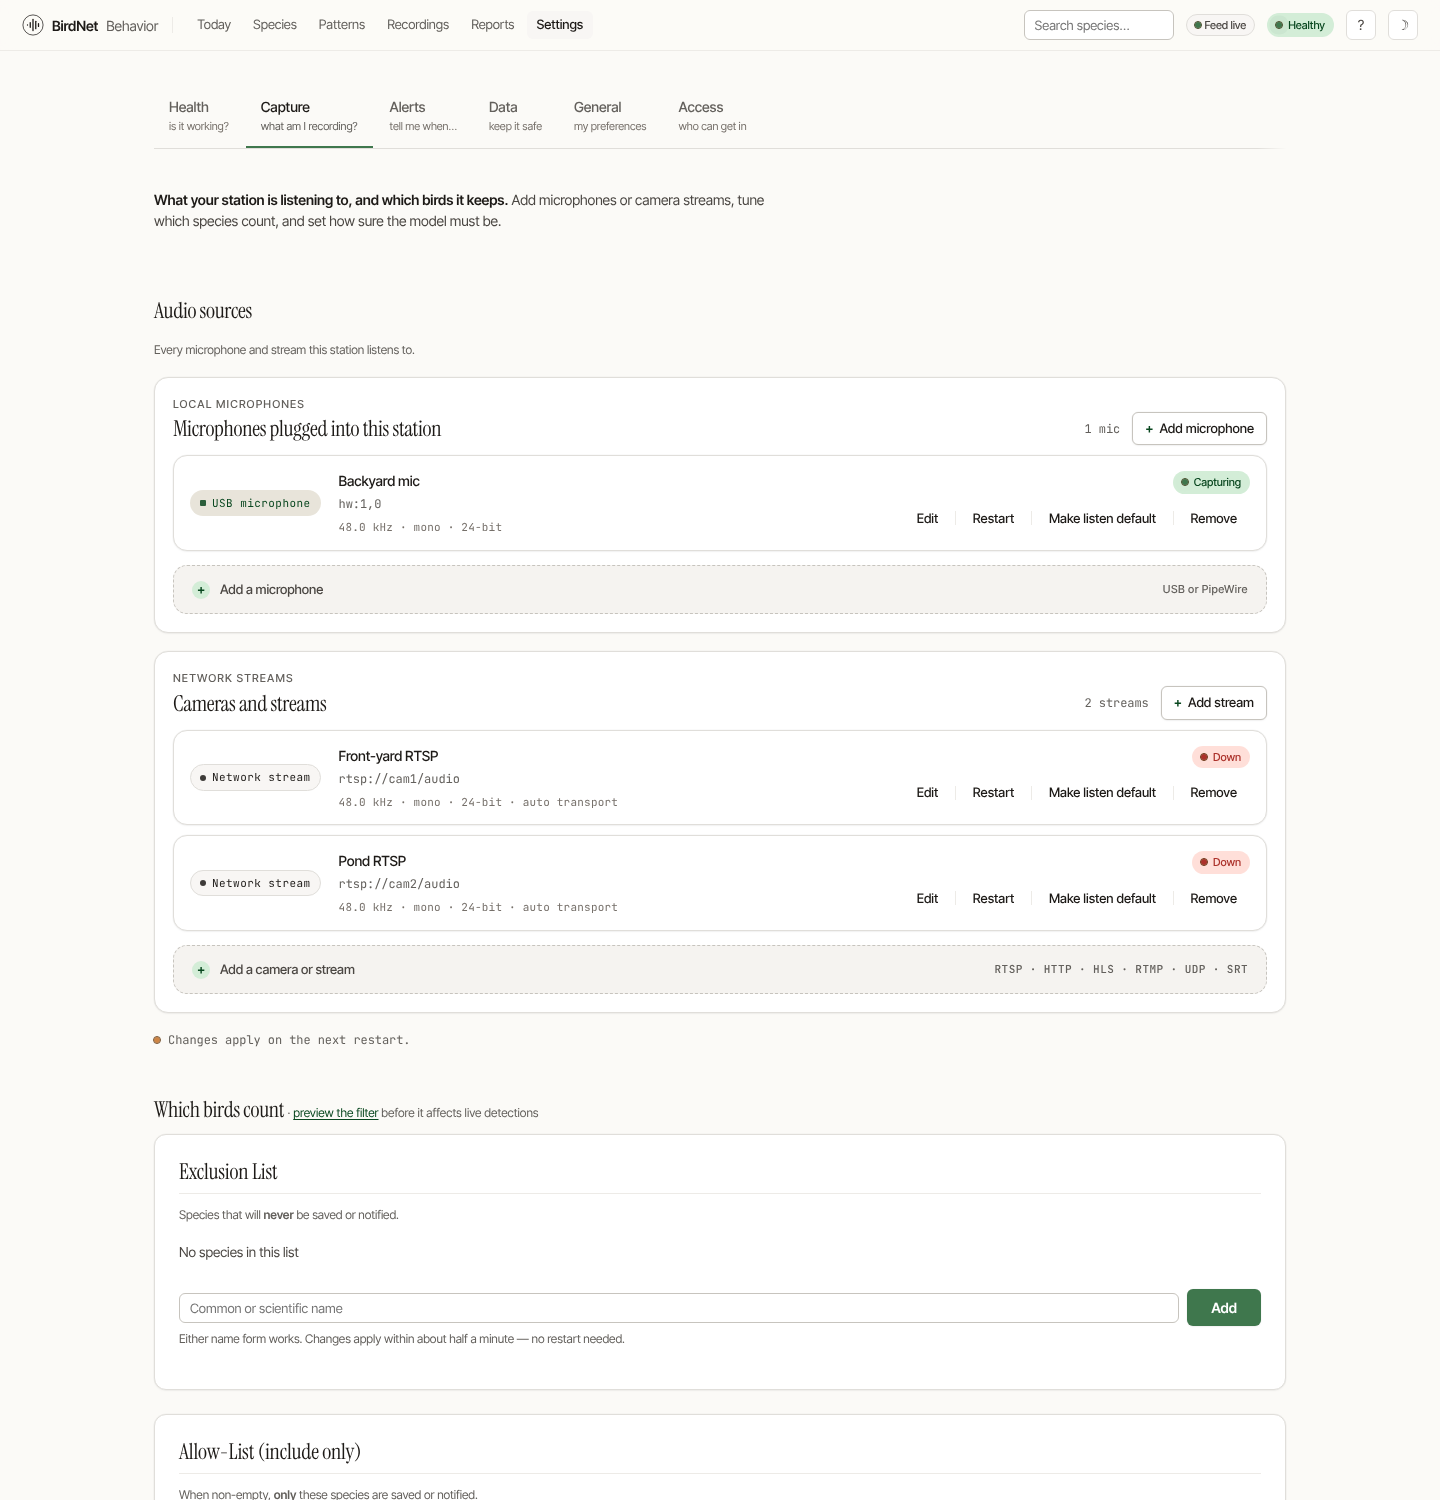Switch to the Health settings tab
This screenshot has width=1440, height=1500.
tap(199, 116)
